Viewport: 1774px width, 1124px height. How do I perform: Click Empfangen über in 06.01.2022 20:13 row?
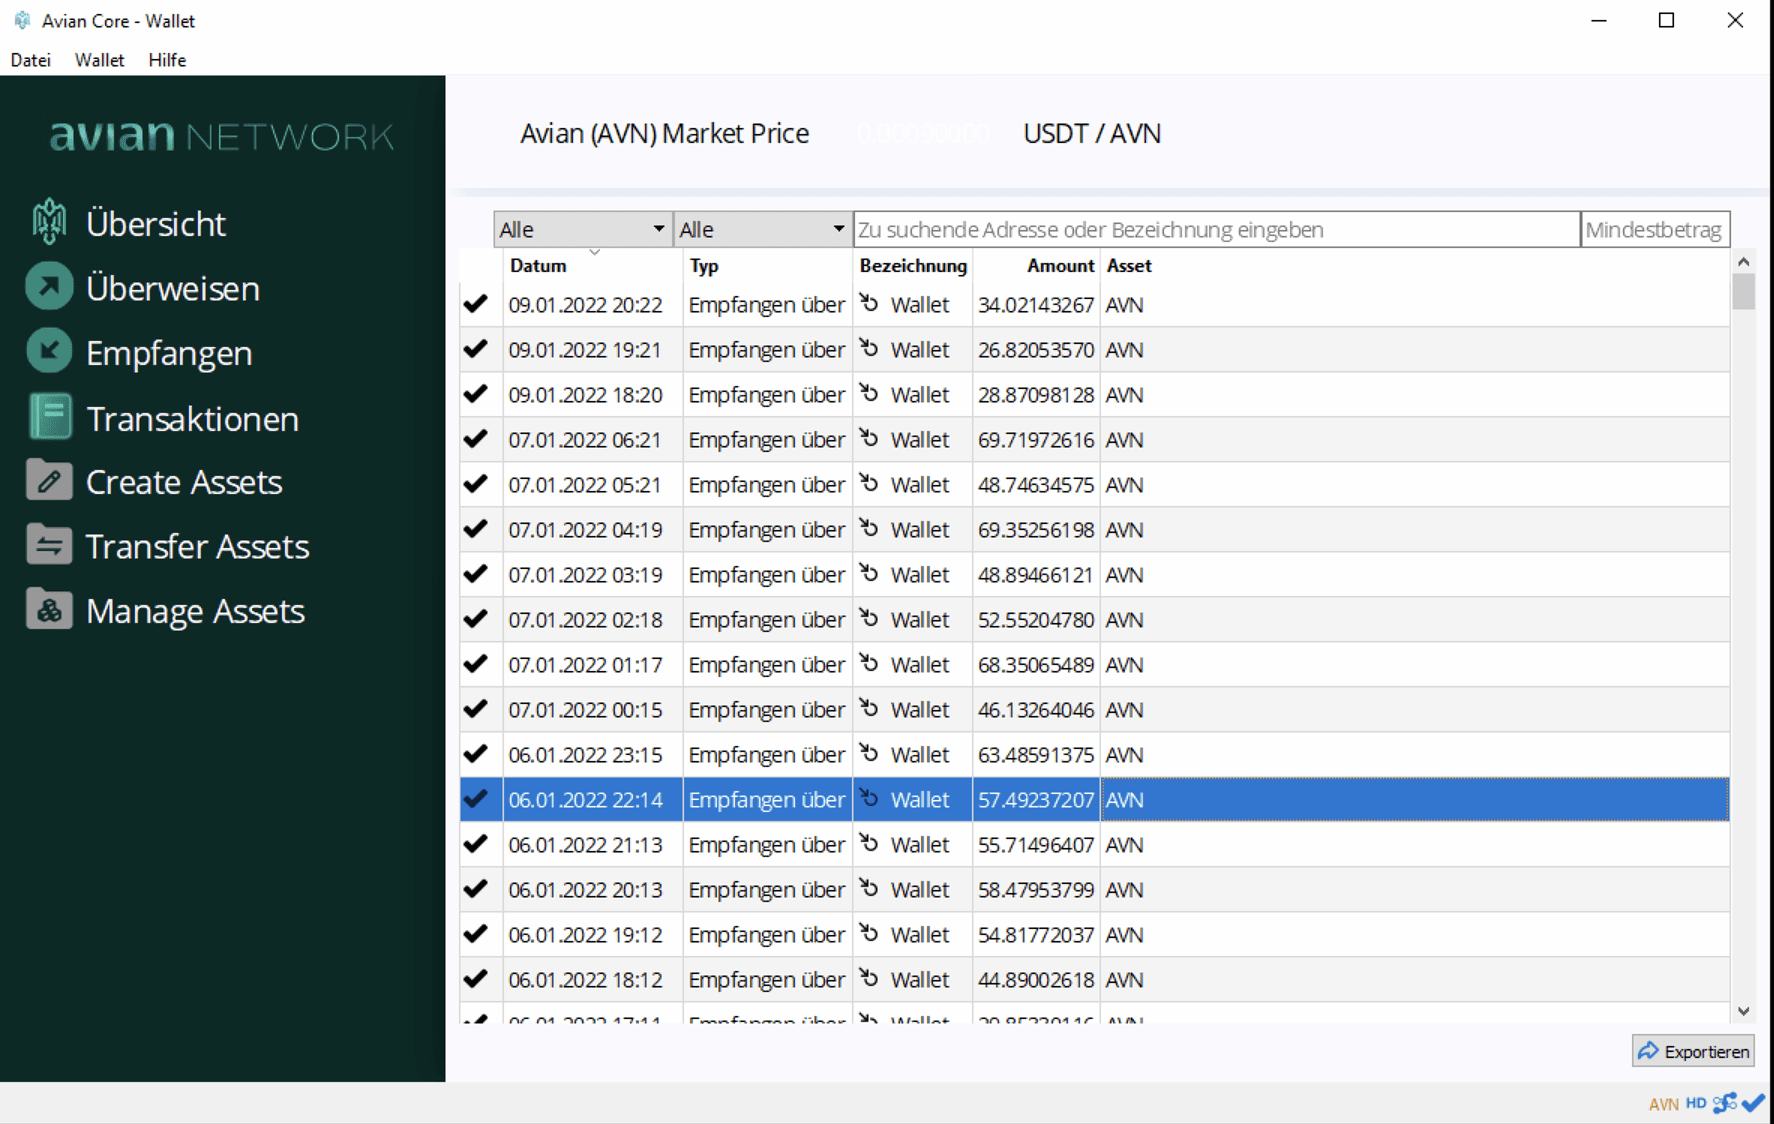[x=767, y=890]
